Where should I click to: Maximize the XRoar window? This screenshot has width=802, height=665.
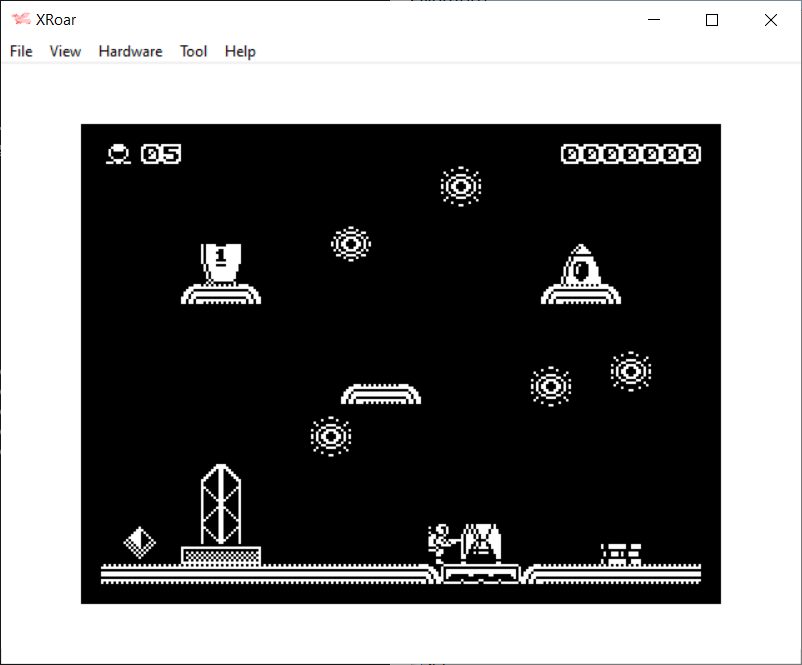point(712,20)
